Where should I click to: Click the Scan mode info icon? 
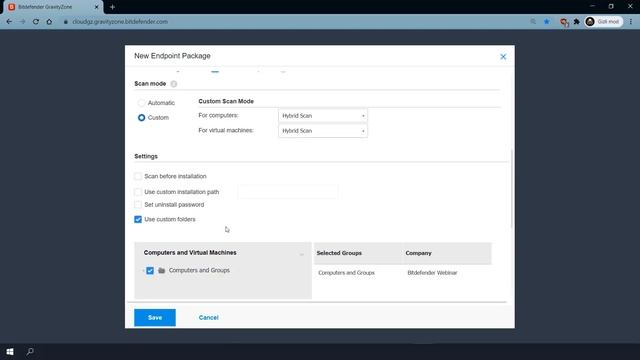click(x=173, y=84)
